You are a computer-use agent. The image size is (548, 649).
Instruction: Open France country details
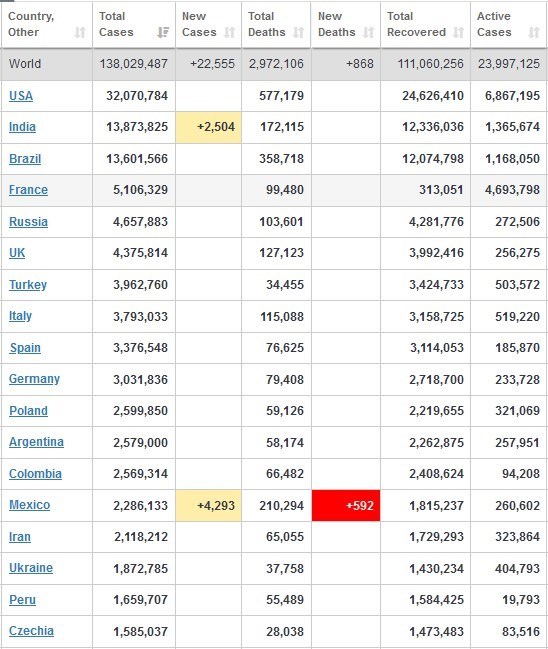28,190
